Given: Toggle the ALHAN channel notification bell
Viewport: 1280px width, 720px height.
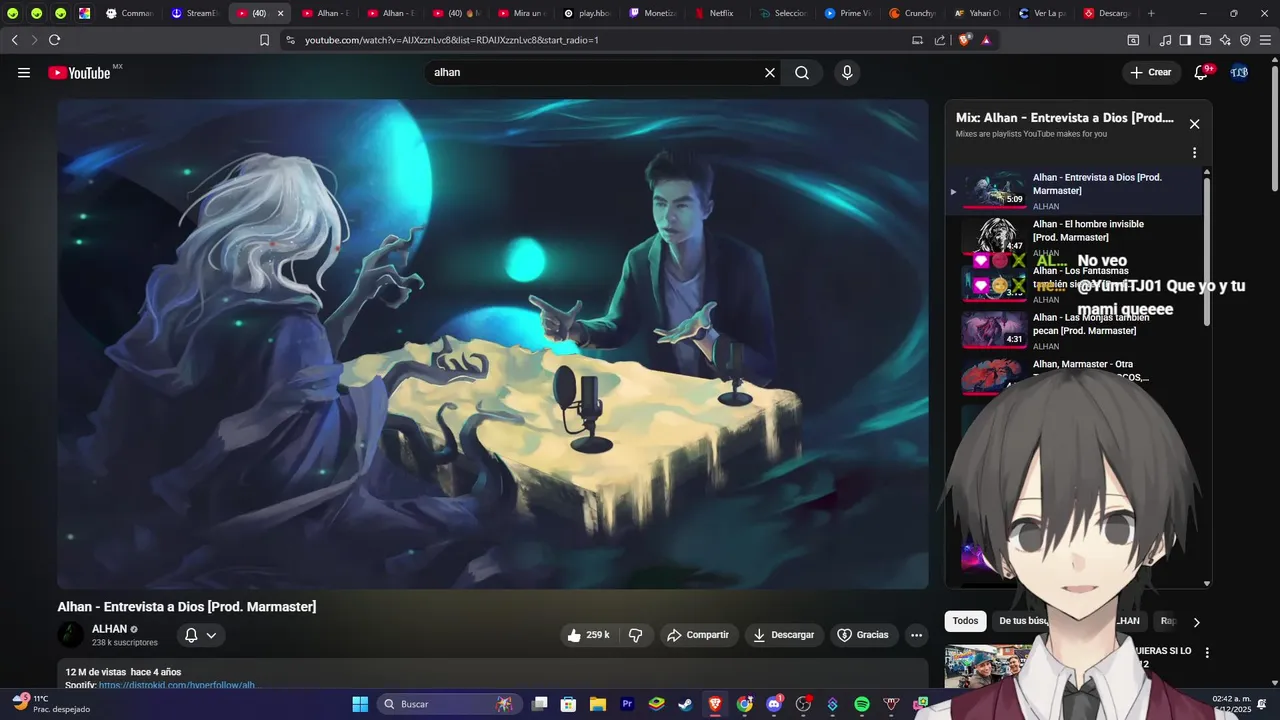Looking at the screenshot, I should (x=191, y=635).
